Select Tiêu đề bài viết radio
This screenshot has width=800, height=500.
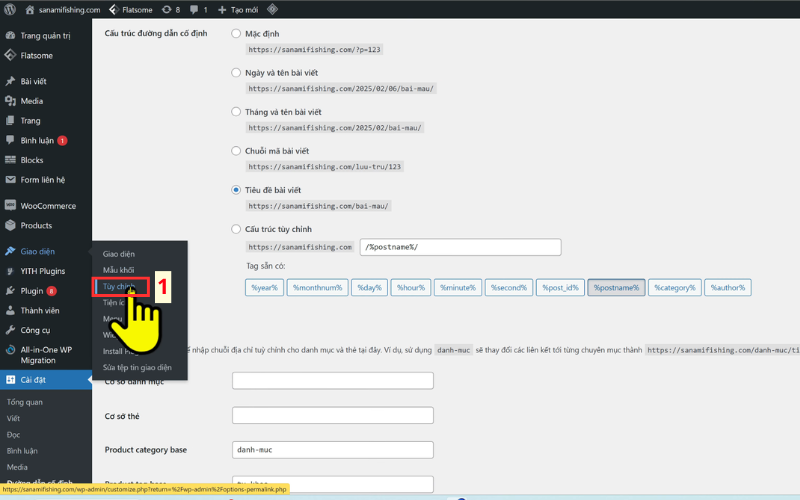[236, 190]
